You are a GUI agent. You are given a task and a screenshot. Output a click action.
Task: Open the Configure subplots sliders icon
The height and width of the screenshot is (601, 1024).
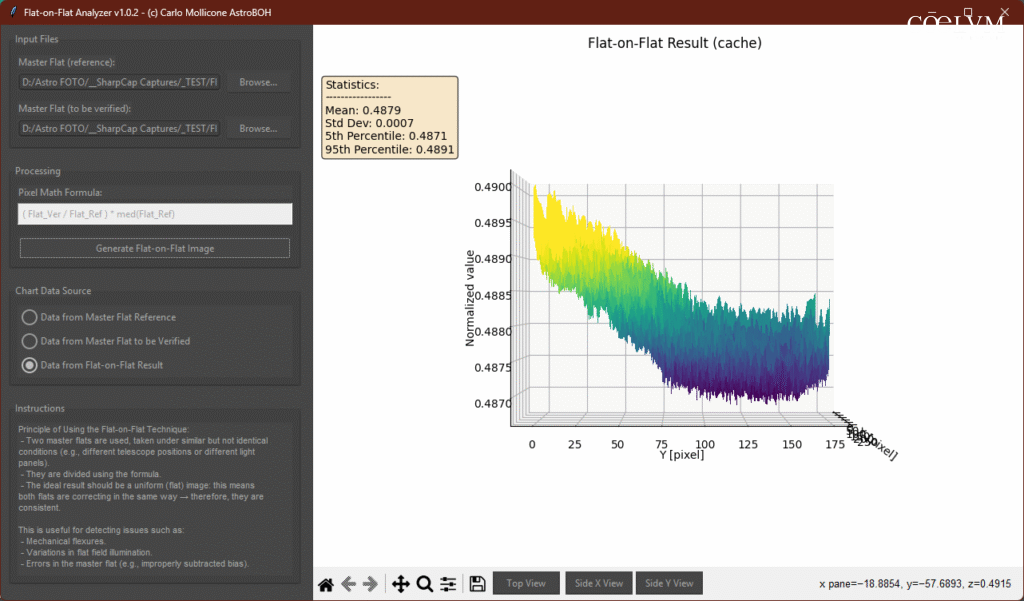click(x=448, y=584)
